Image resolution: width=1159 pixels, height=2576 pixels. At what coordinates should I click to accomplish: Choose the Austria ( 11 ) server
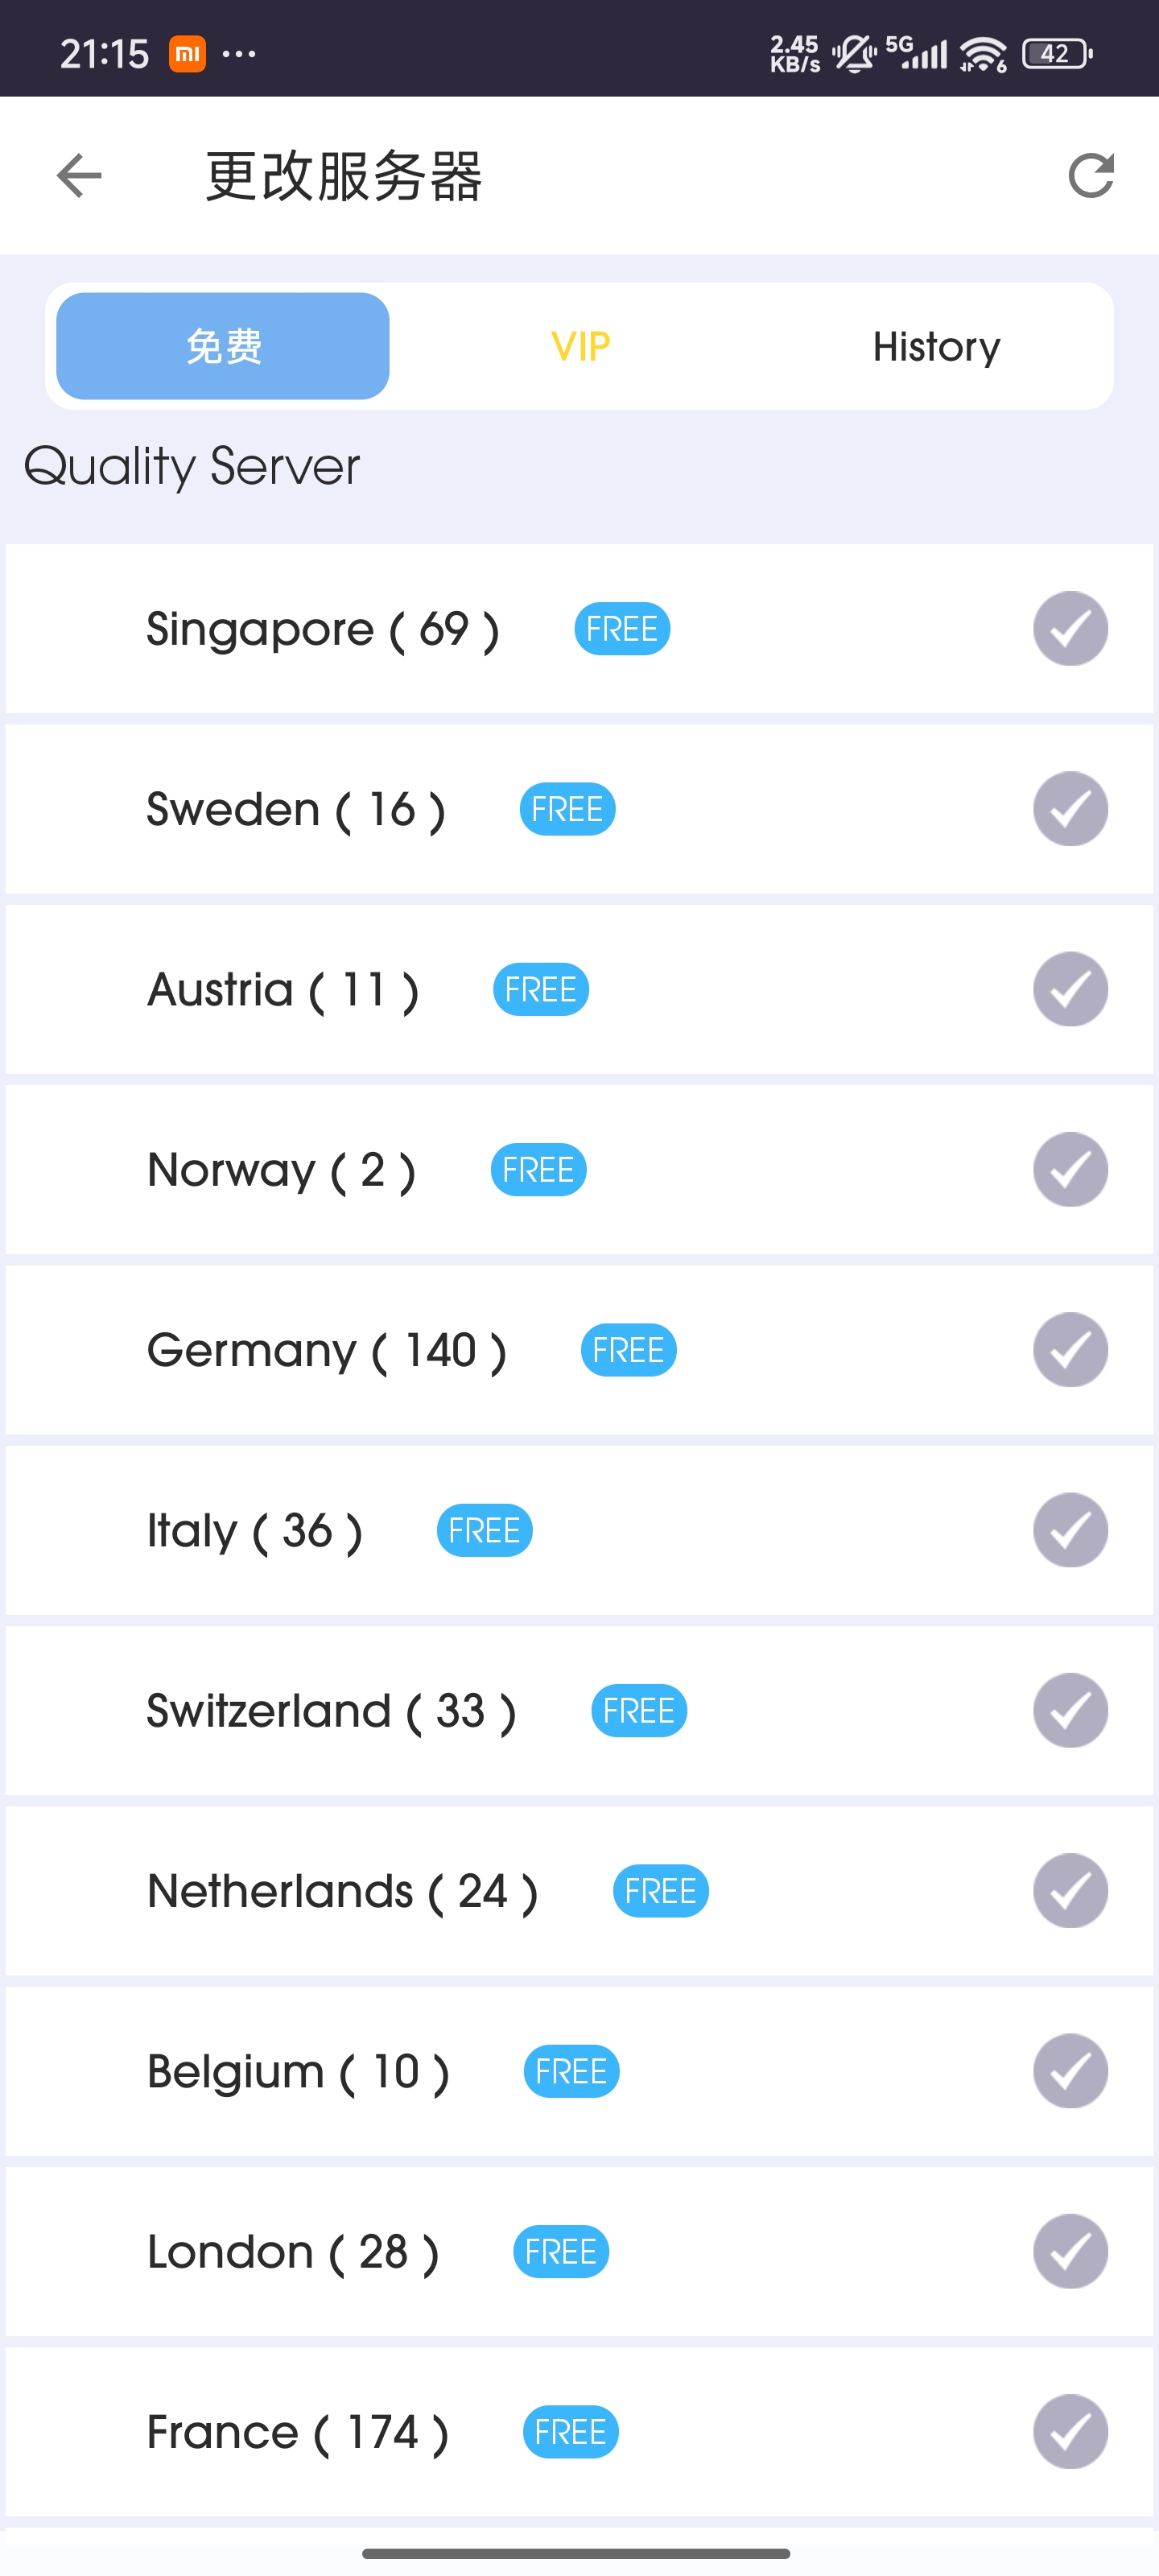283,990
